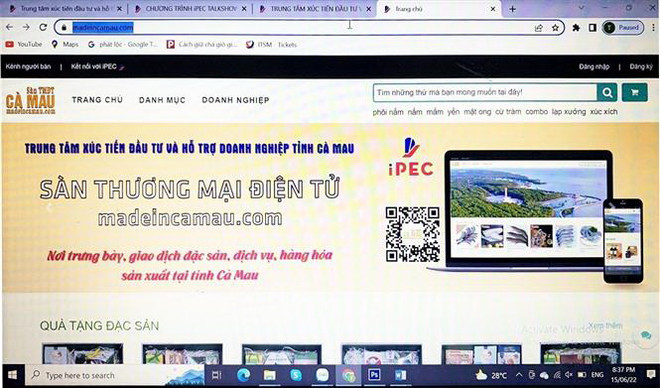
Task: Close the CHƯƠNG TRÌNH IPEC TALKSHOW tab
Action: click(x=244, y=9)
